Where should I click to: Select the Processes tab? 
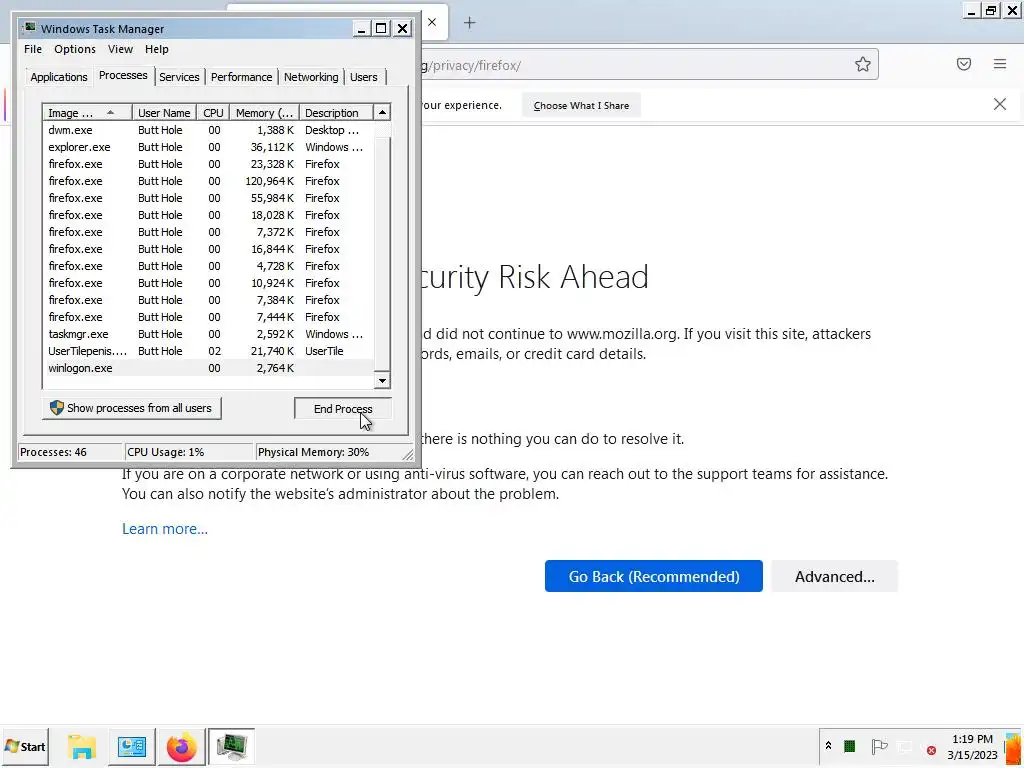(x=123, y=75)
